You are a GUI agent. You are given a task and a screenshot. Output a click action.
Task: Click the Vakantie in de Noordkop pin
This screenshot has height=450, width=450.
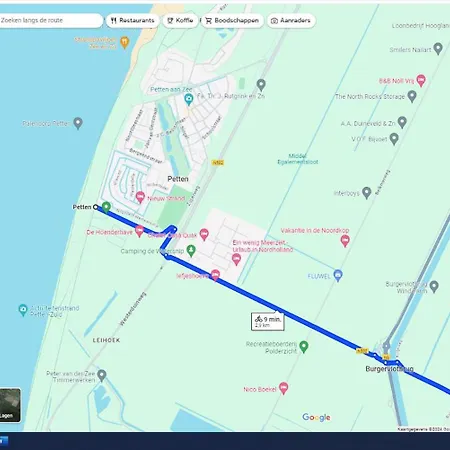point(345,240)
